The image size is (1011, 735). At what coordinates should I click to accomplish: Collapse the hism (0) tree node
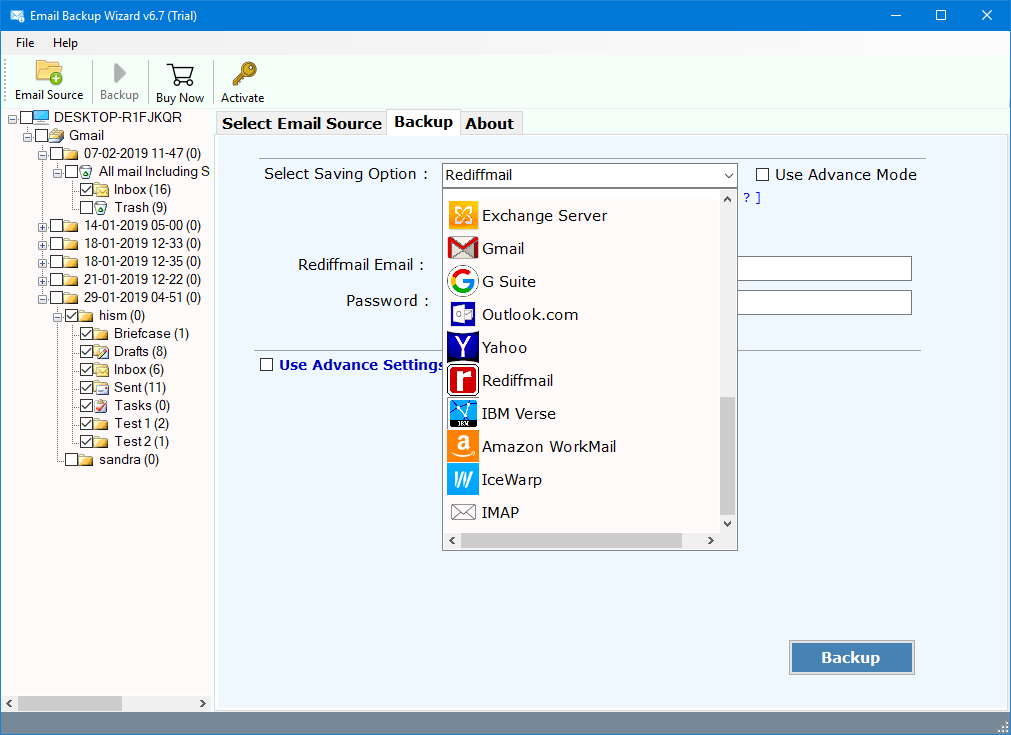[57, 317]
